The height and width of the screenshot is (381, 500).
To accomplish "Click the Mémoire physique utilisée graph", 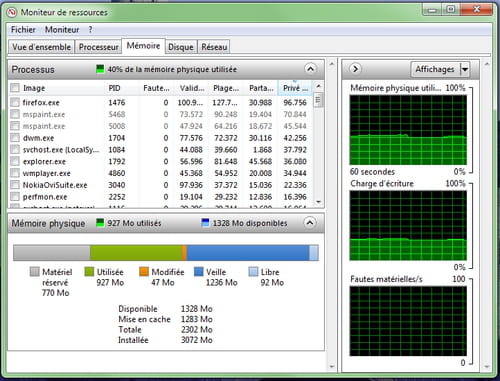I will coord(408,130).
